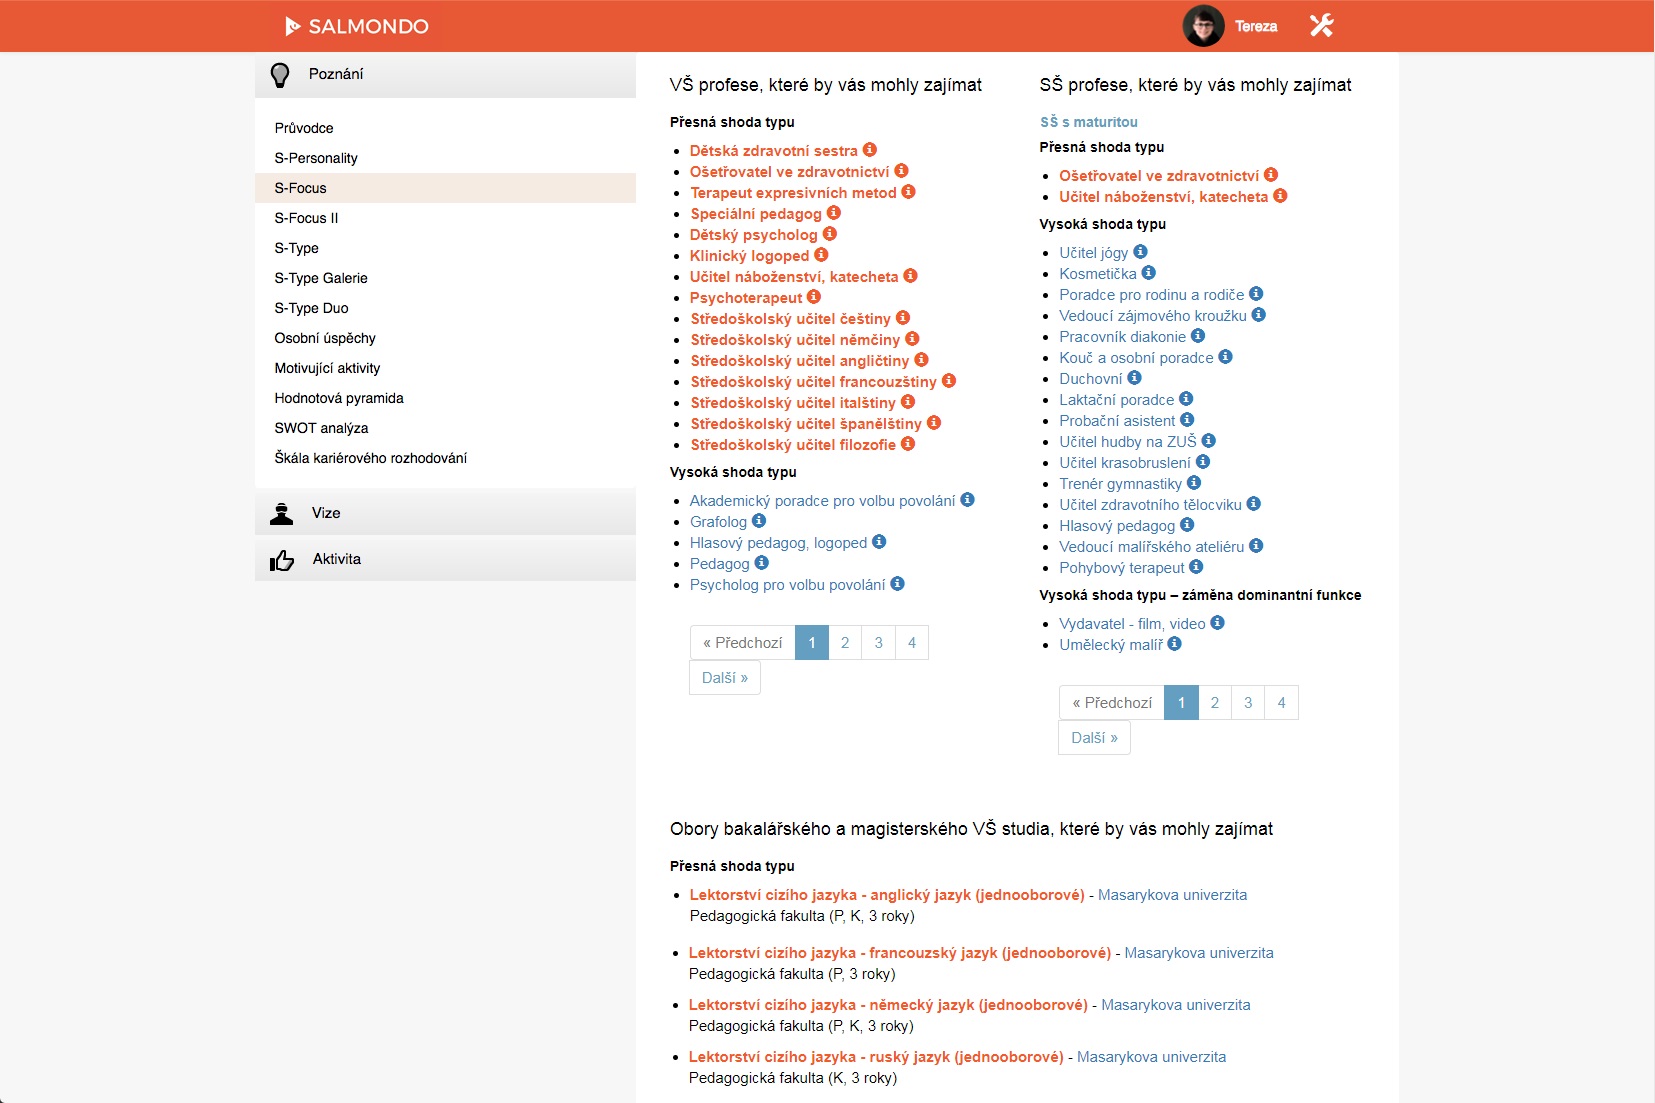The width and height of the screenshot is (1655, 1103).
Task: Click Další under SŠ profese list
Action: 1094,738
